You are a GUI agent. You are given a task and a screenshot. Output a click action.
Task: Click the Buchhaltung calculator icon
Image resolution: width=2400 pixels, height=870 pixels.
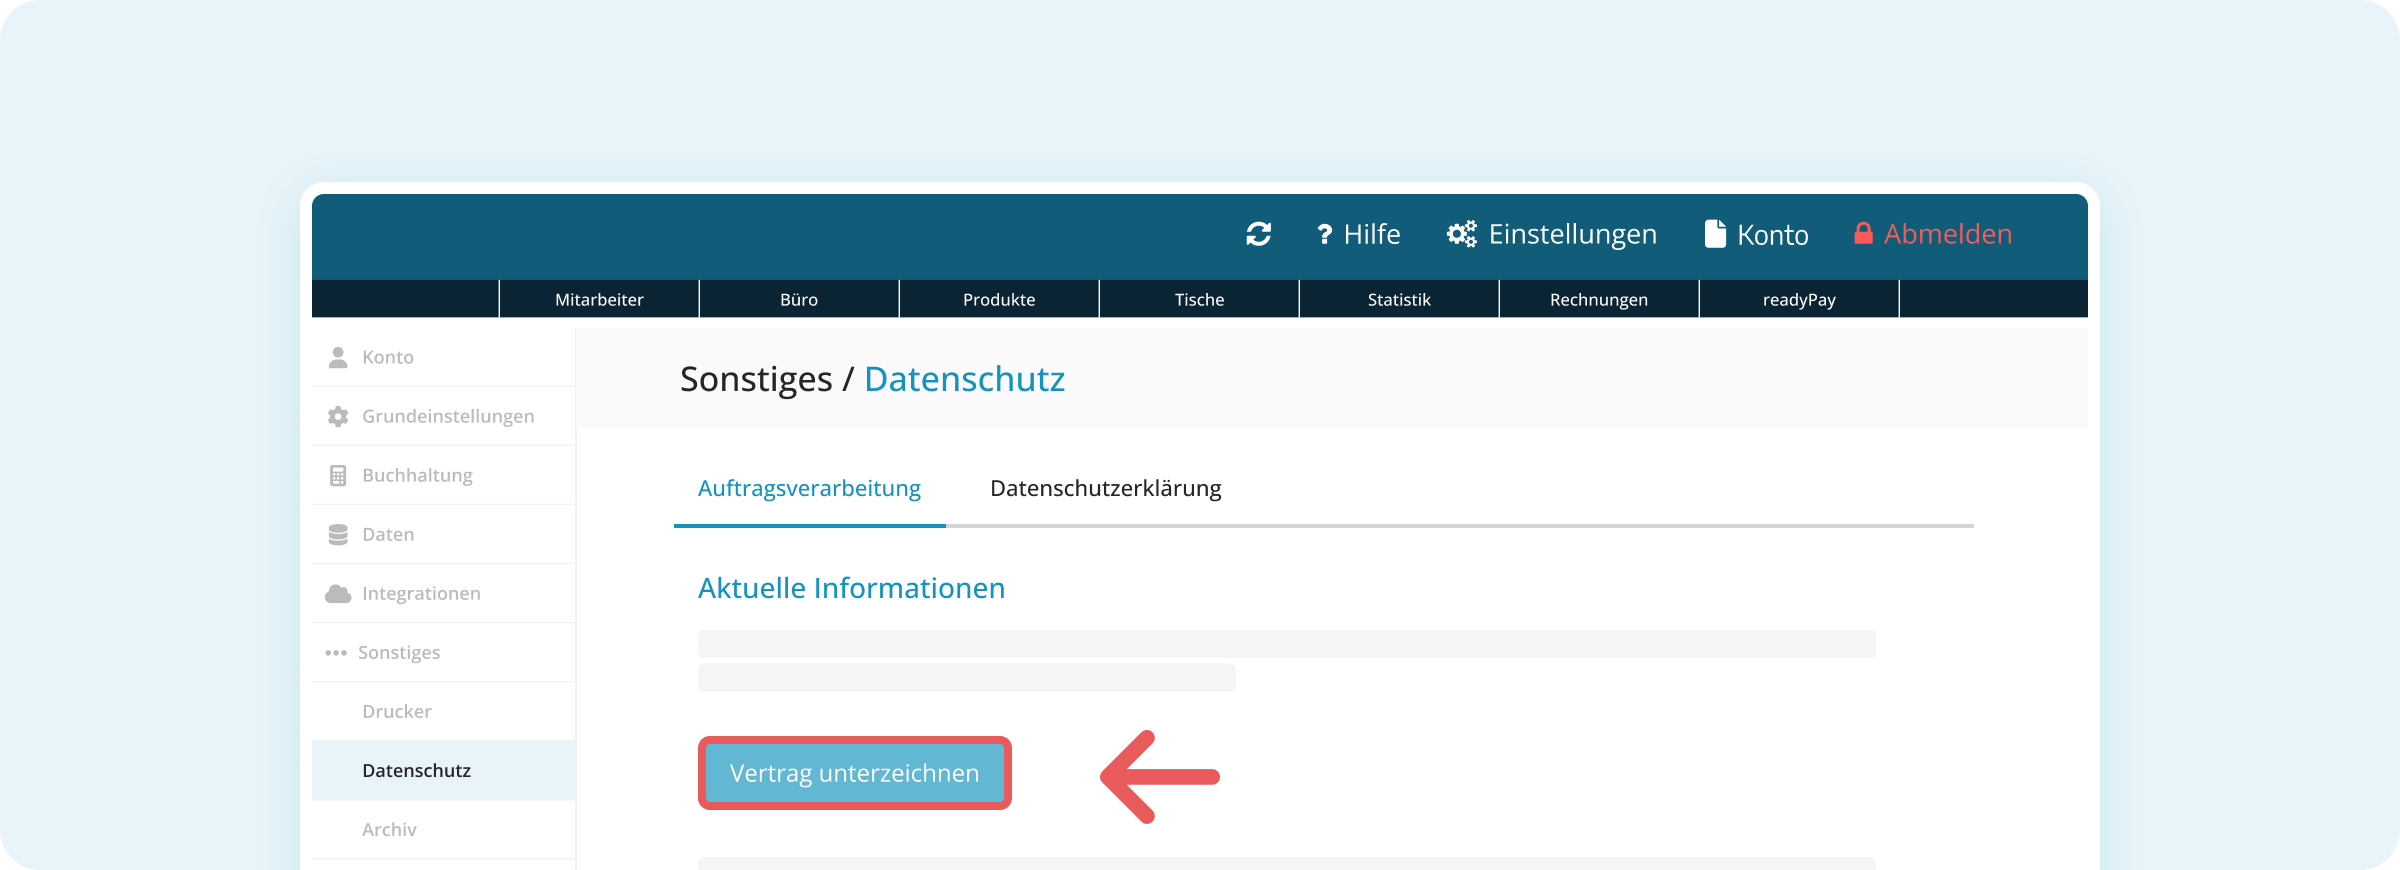click(338, 475)
